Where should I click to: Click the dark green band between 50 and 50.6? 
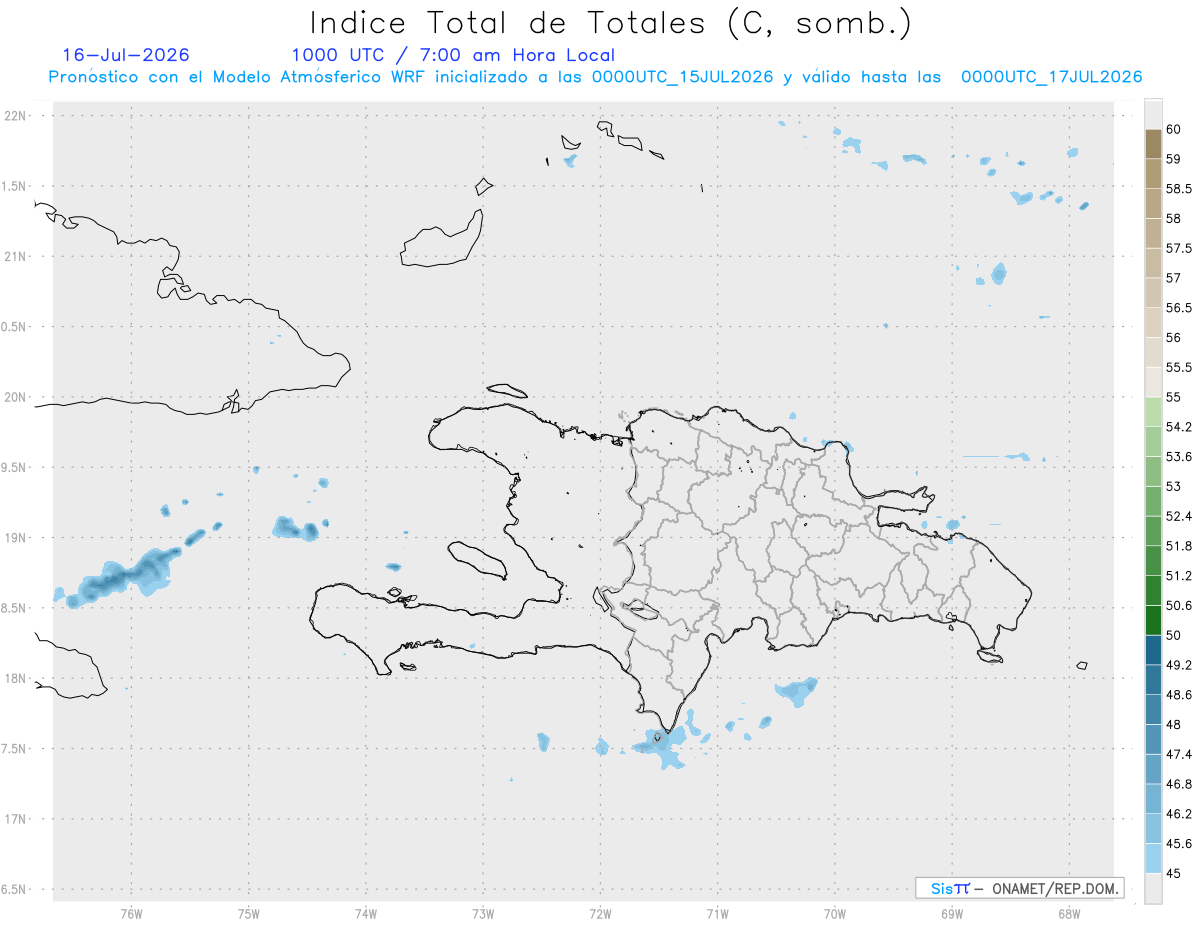pos(1153,620)
